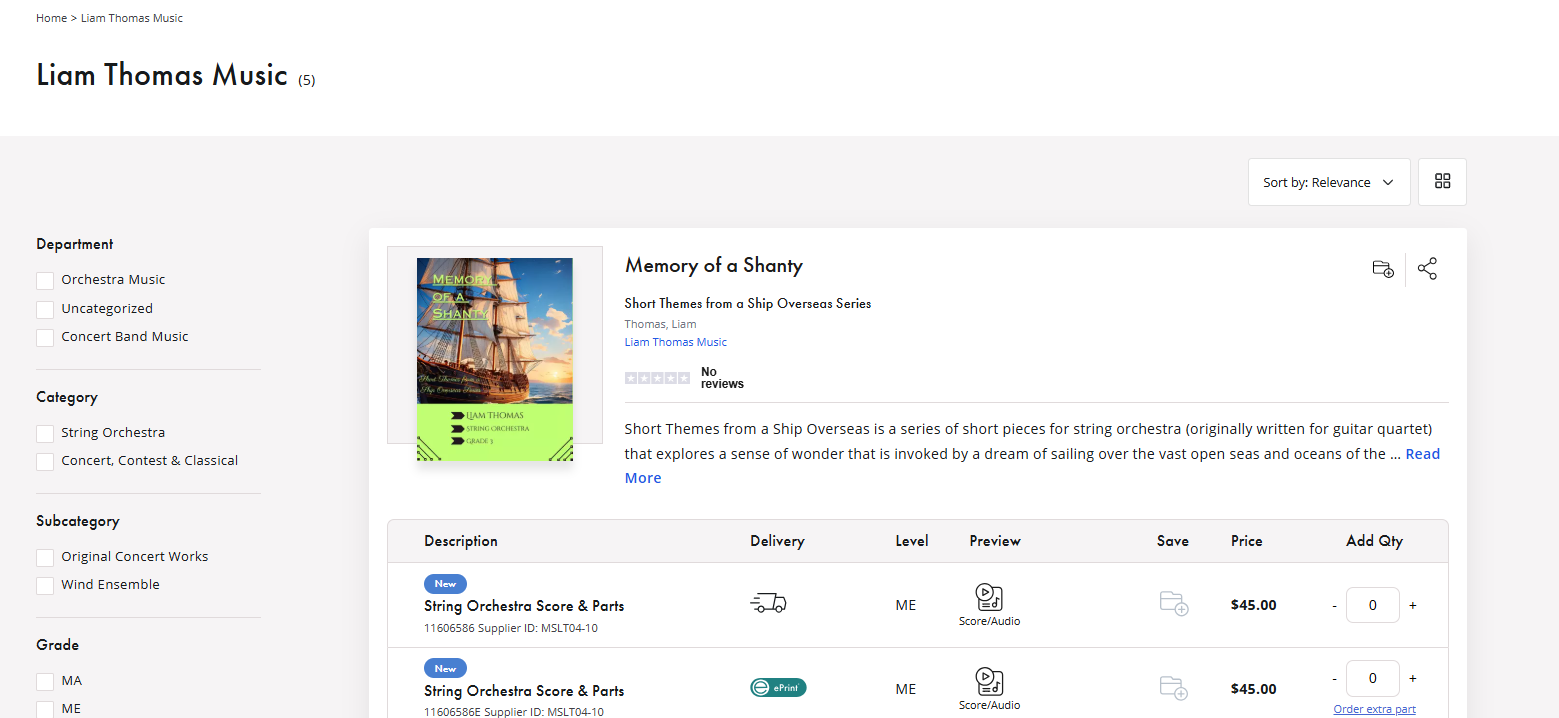Tick the Concert Band Music checkbox
This screenshot has height=718, width=1559.
pyautogui.click(x=45, y=338)
